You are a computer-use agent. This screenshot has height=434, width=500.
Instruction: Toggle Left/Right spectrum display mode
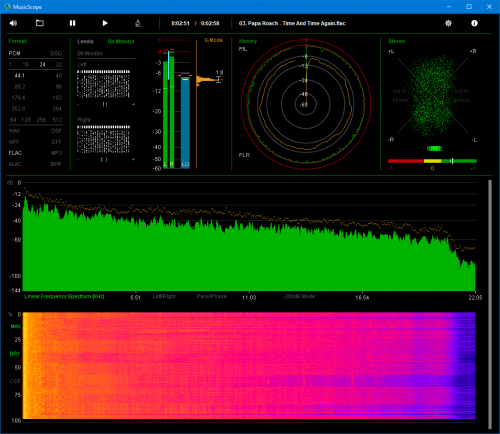(164, 296)
